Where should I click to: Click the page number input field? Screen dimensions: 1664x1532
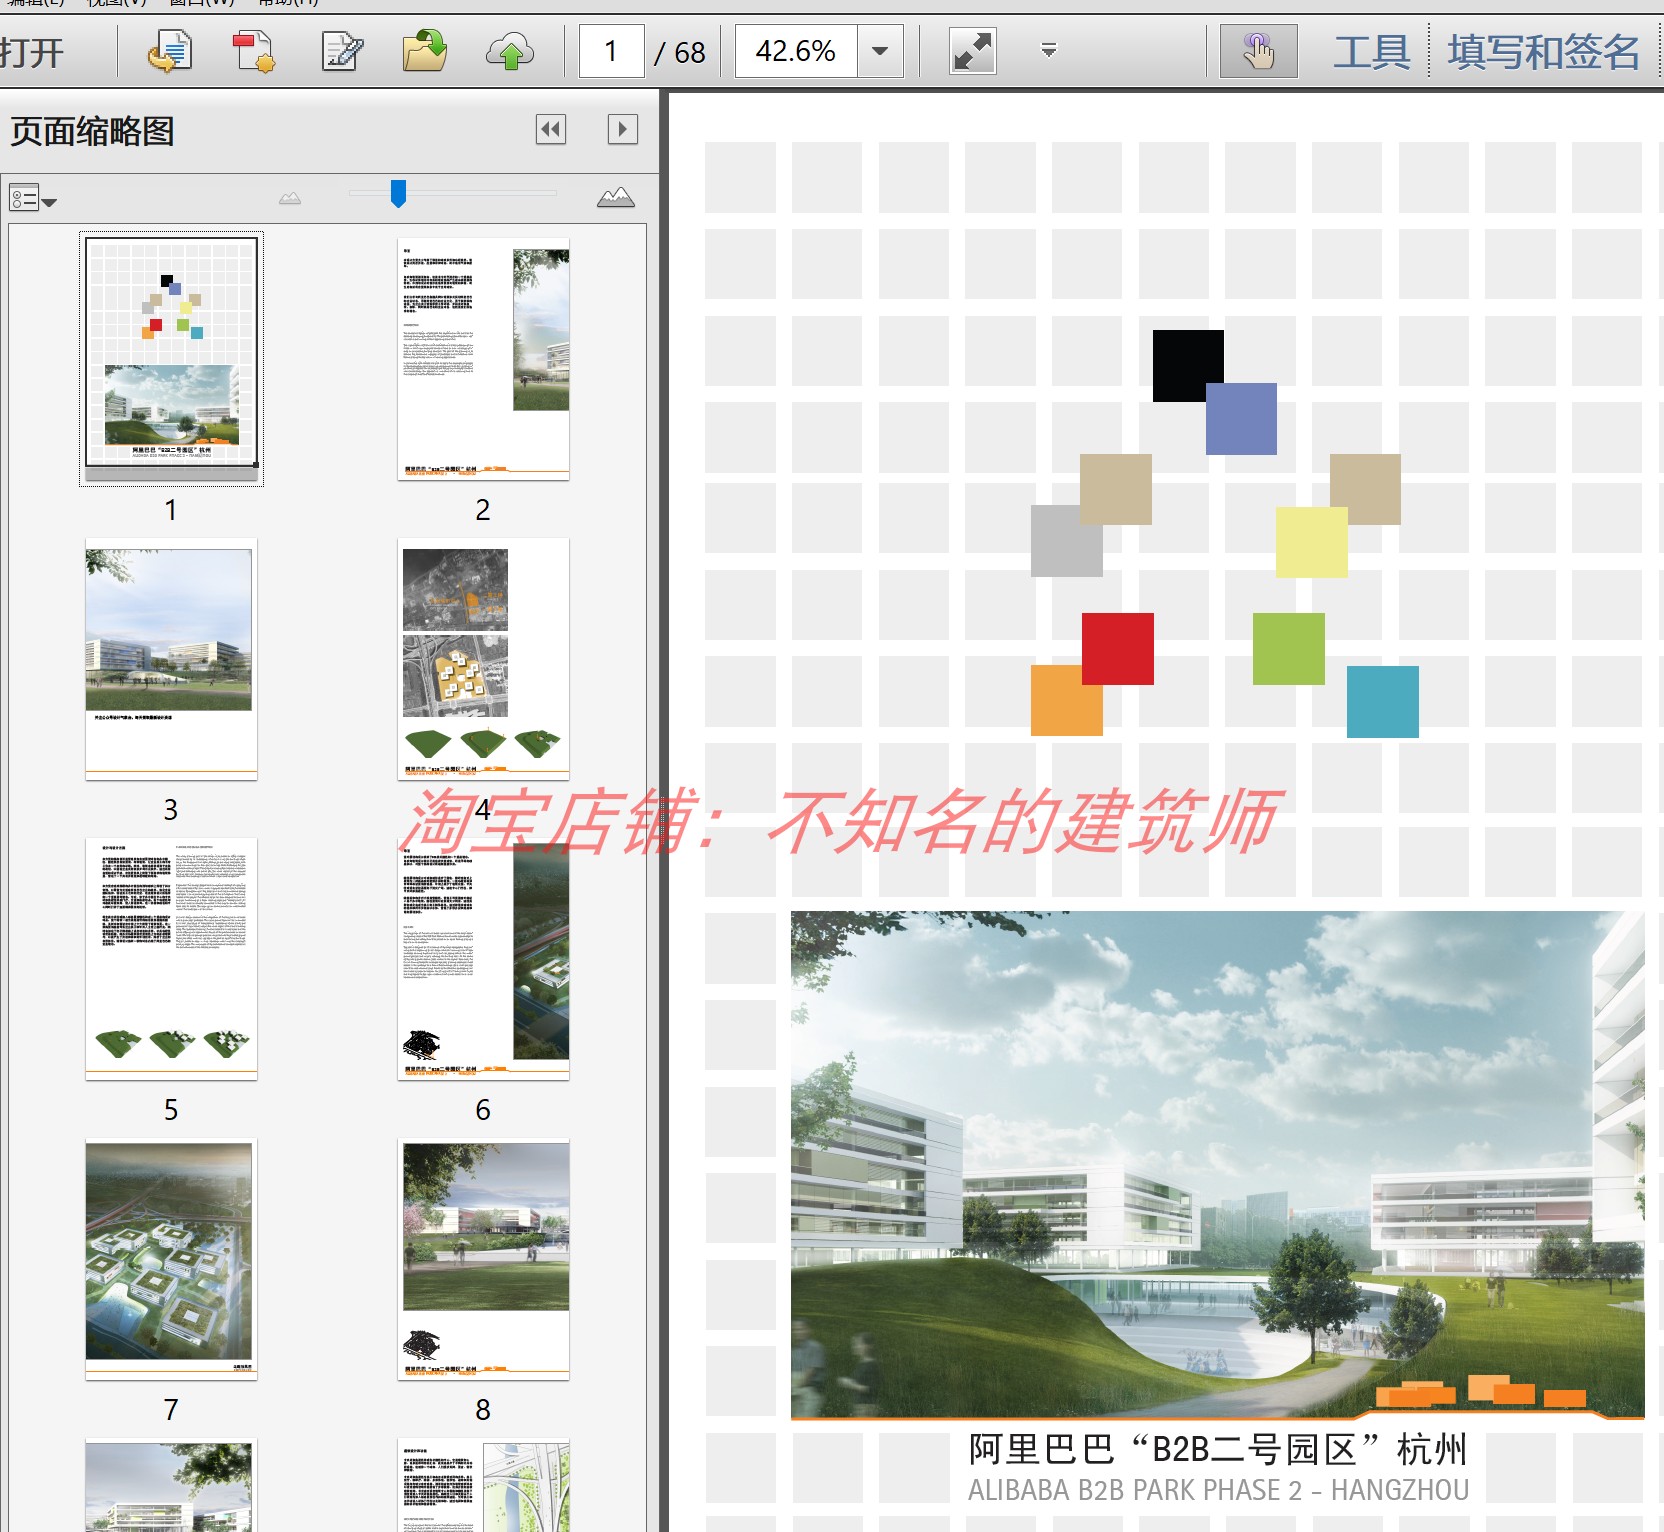[611, 51]
